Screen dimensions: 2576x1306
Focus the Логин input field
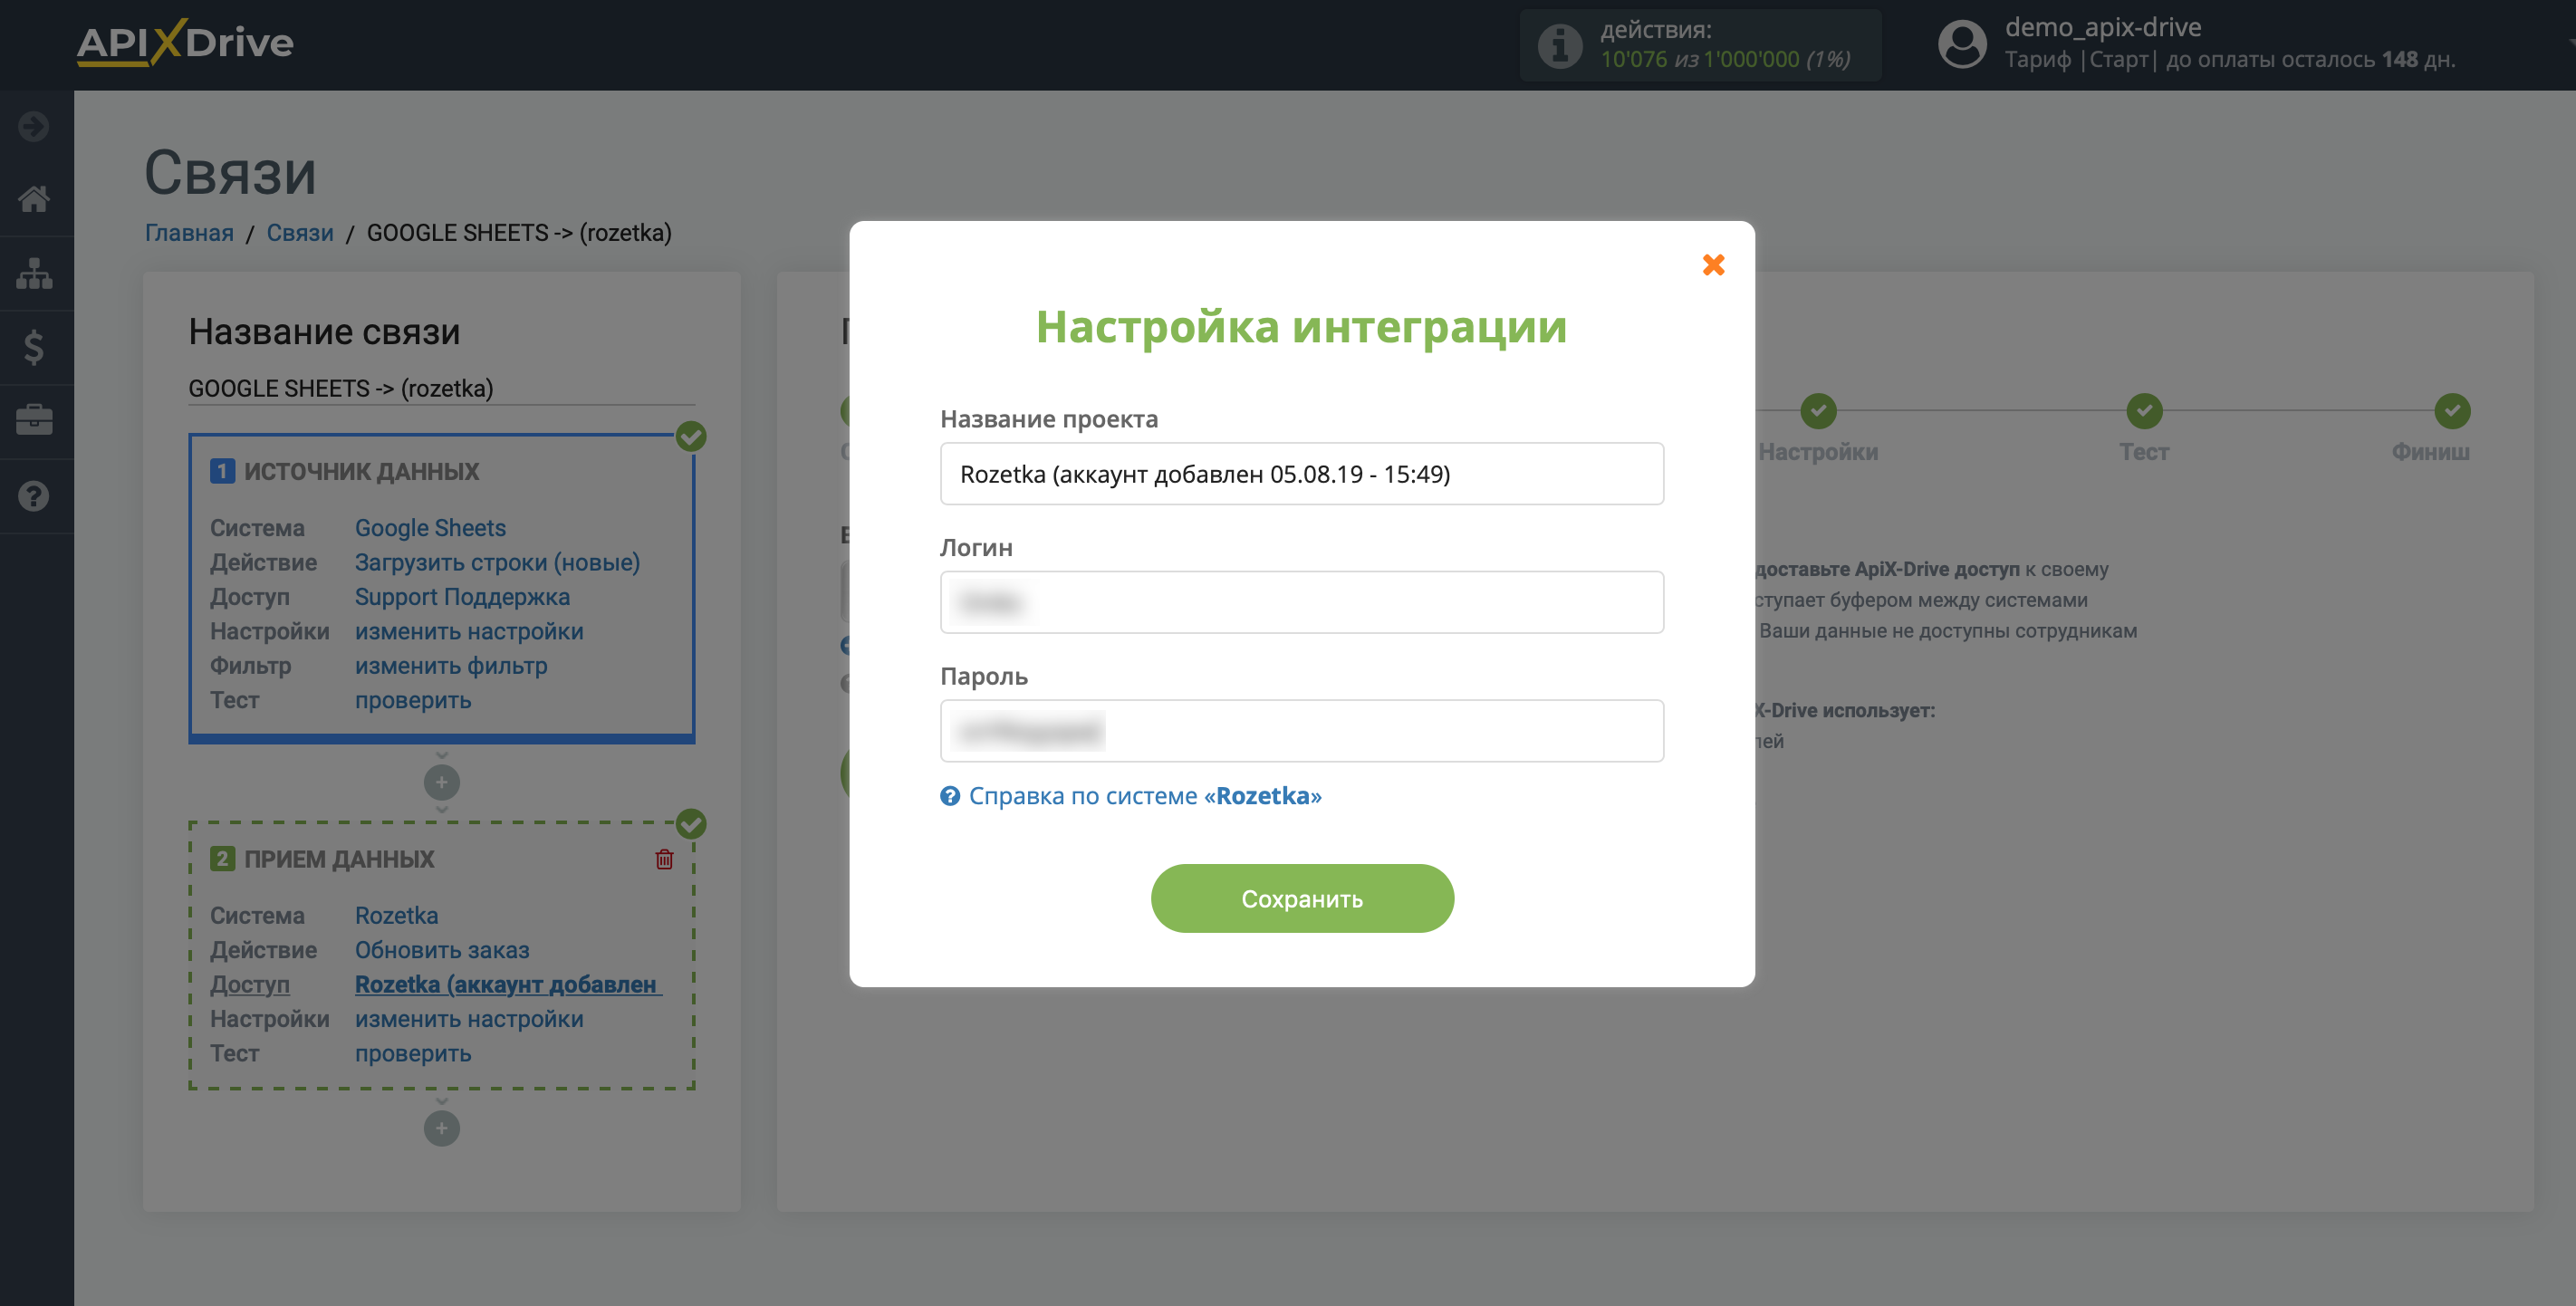[x=1302, y=602]
